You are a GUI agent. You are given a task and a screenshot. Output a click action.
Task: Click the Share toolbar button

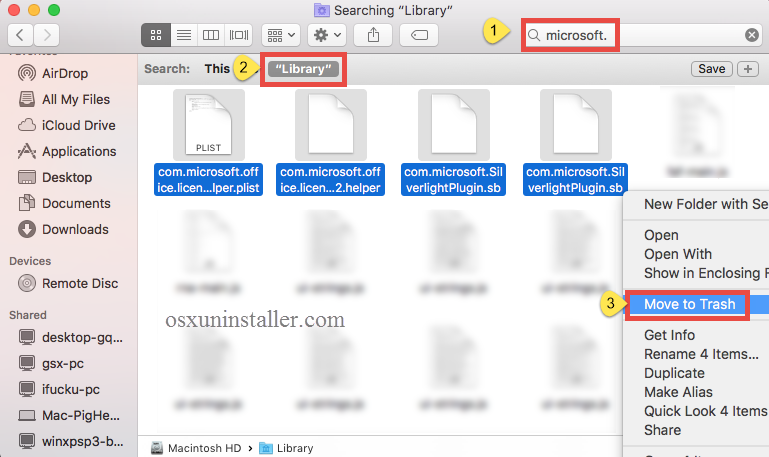pos(373,35)
